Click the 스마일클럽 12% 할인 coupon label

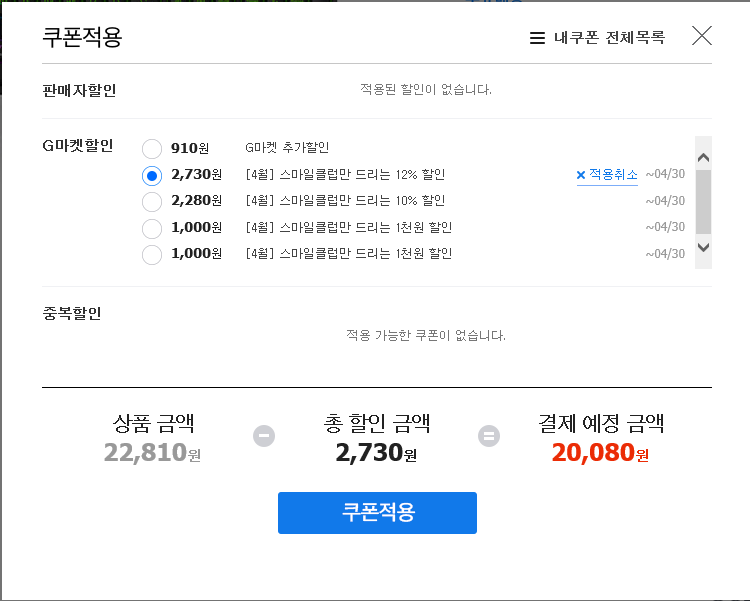tap(345, 175)
